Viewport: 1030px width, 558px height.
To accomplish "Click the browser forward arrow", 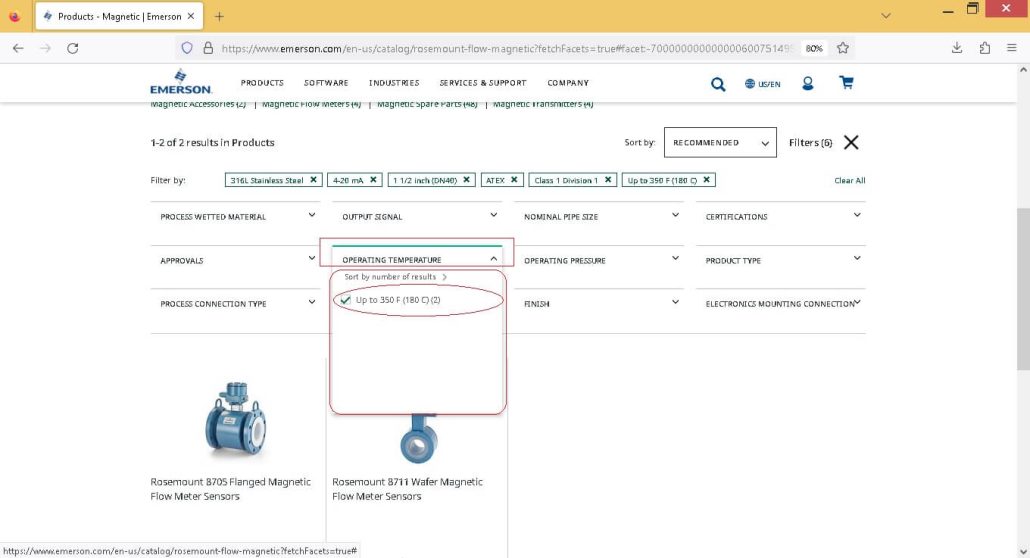I will tap(45, 48).
